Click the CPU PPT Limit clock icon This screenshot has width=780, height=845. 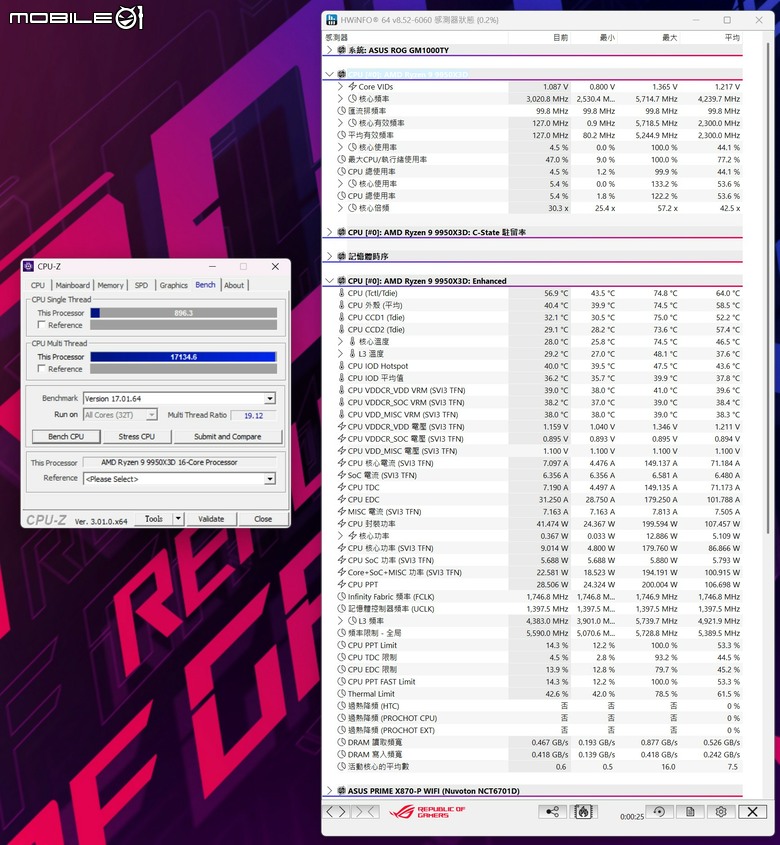(x=341, y=645)
